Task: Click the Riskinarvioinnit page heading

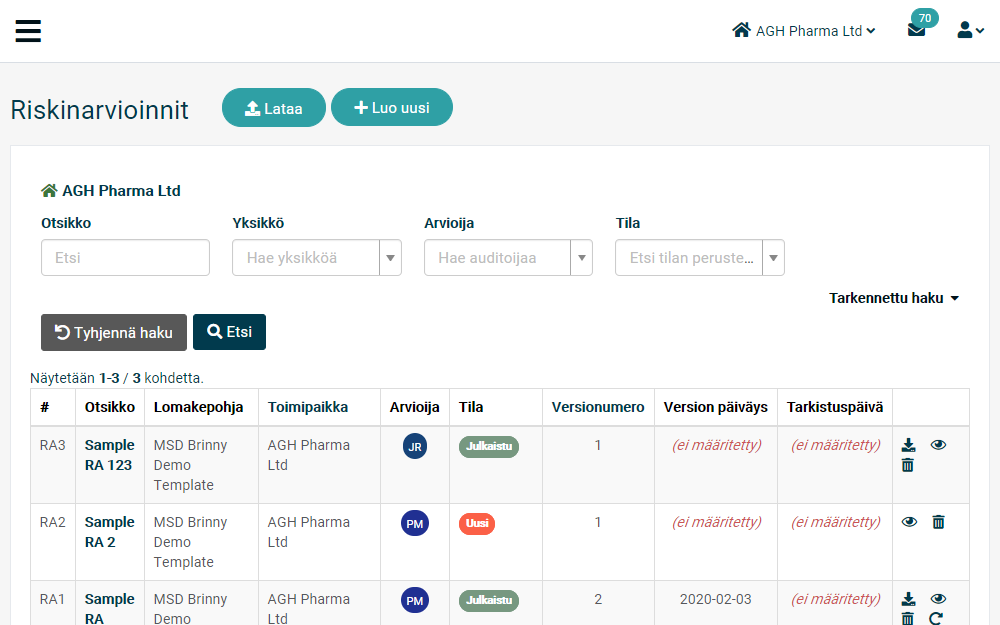Action: [x=99, y=110]
